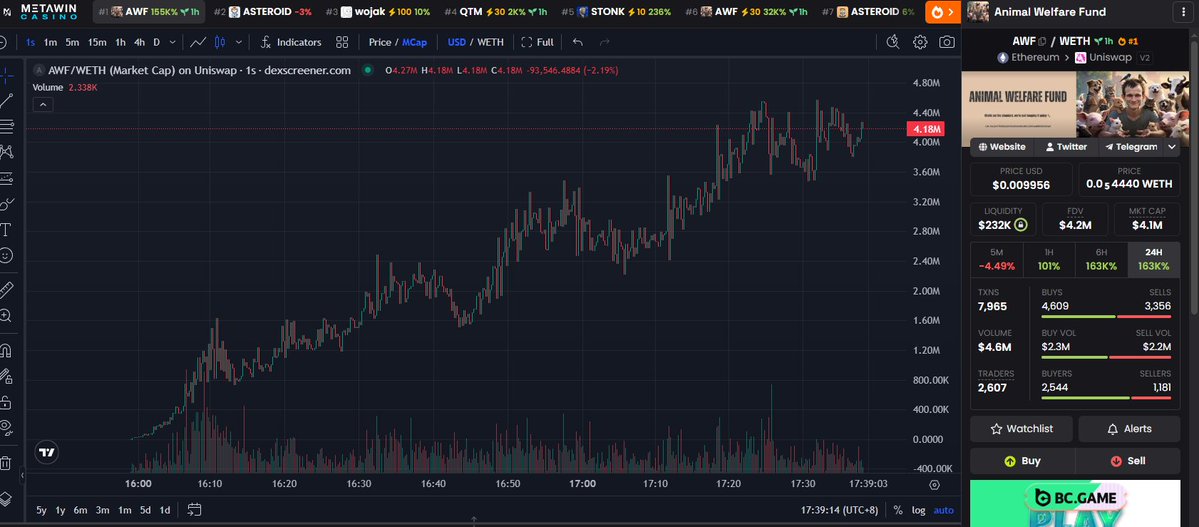The width and height of the screenshot is (1199, 527).
Task: Open the long position forecasting tool
Action: tap(6, 178)
